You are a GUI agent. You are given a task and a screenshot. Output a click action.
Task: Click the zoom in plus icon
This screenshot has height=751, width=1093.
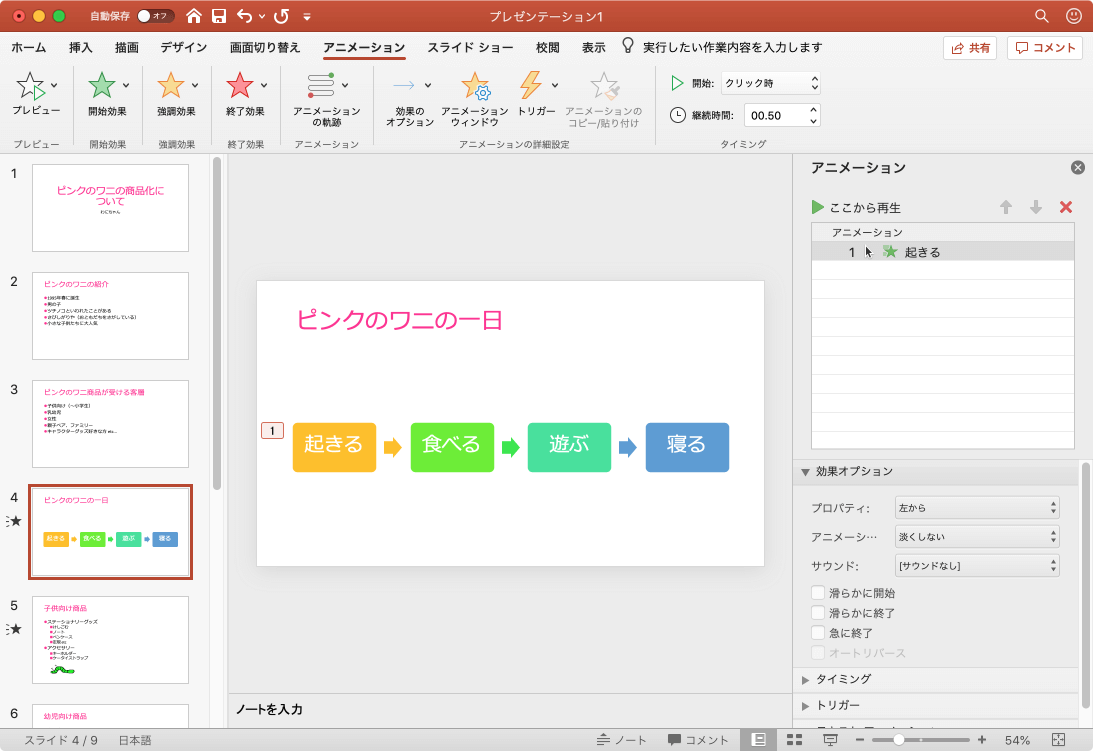click(x=982, y=740)
